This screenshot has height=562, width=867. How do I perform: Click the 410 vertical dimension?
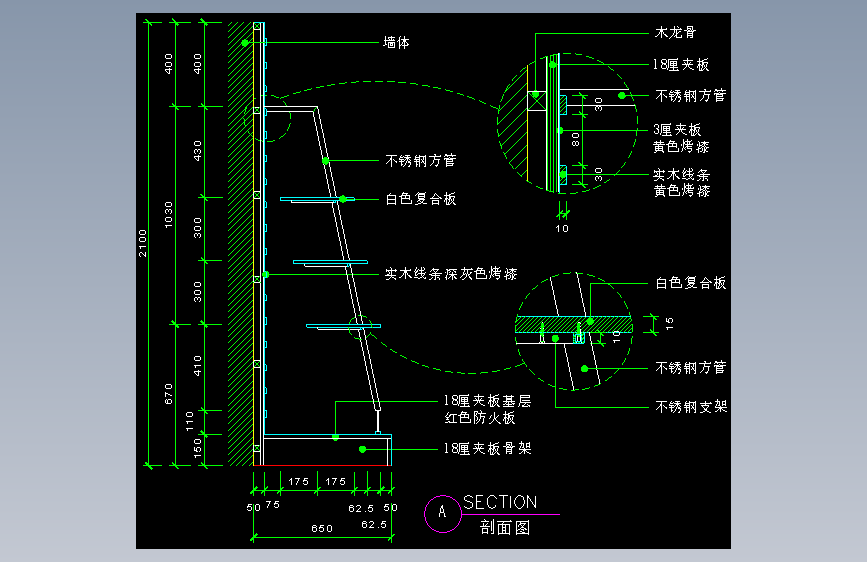click(197, 366)
